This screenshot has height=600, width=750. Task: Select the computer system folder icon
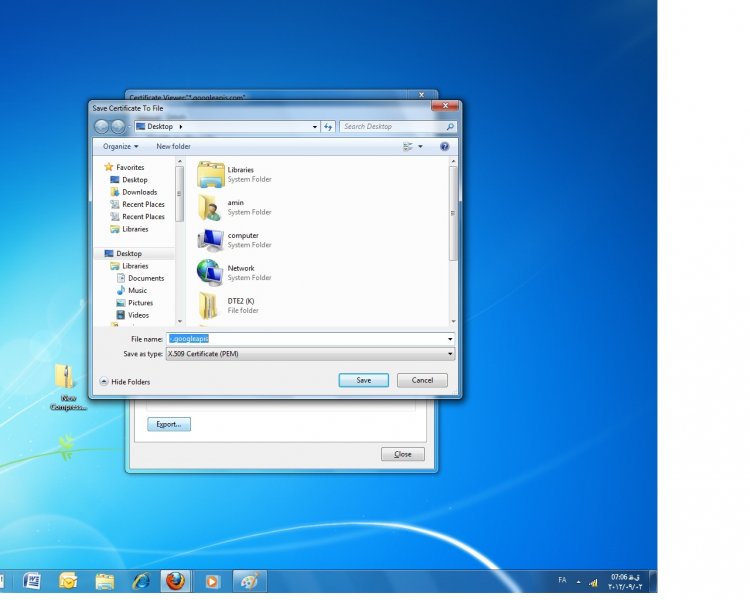210,240
